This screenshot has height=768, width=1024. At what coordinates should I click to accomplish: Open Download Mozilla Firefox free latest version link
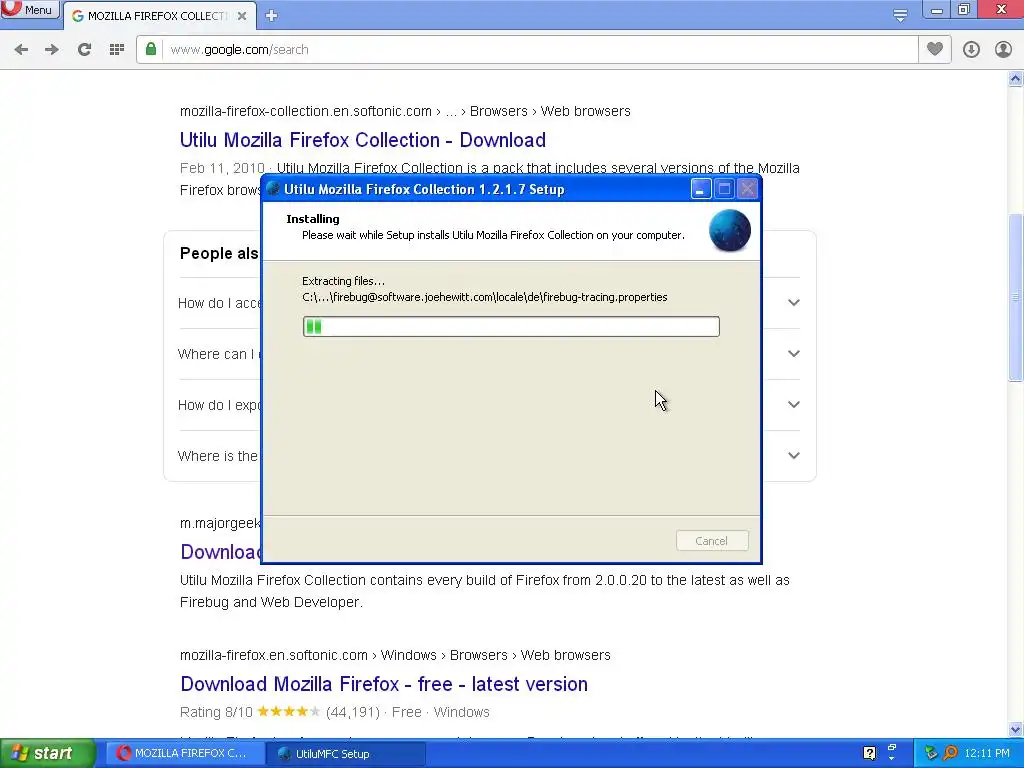384,684
